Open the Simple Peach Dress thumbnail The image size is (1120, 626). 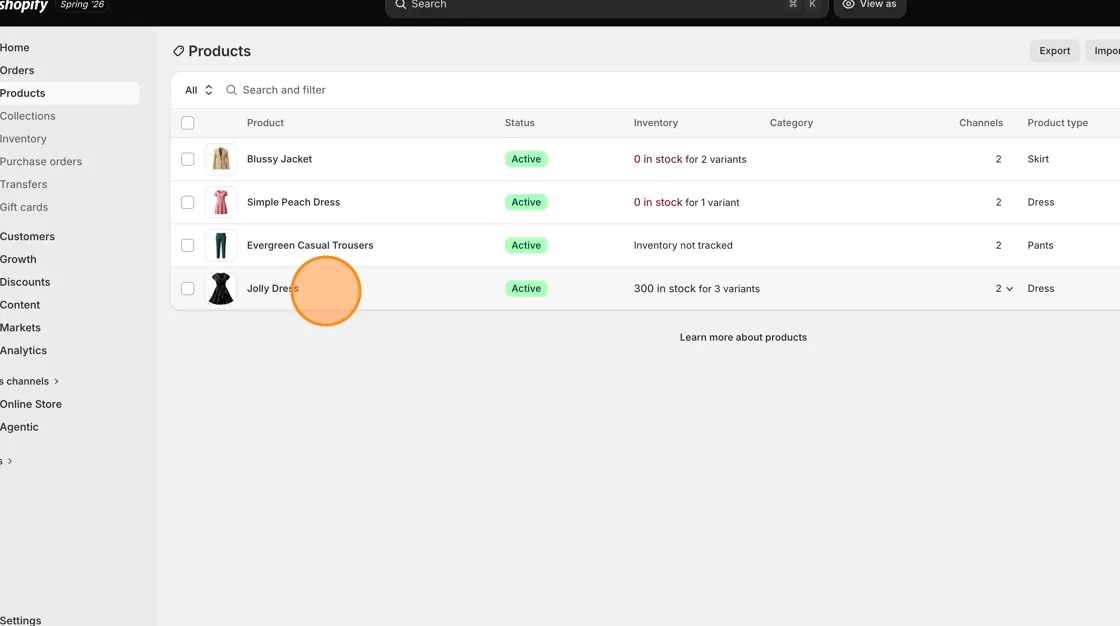point(221,202)
